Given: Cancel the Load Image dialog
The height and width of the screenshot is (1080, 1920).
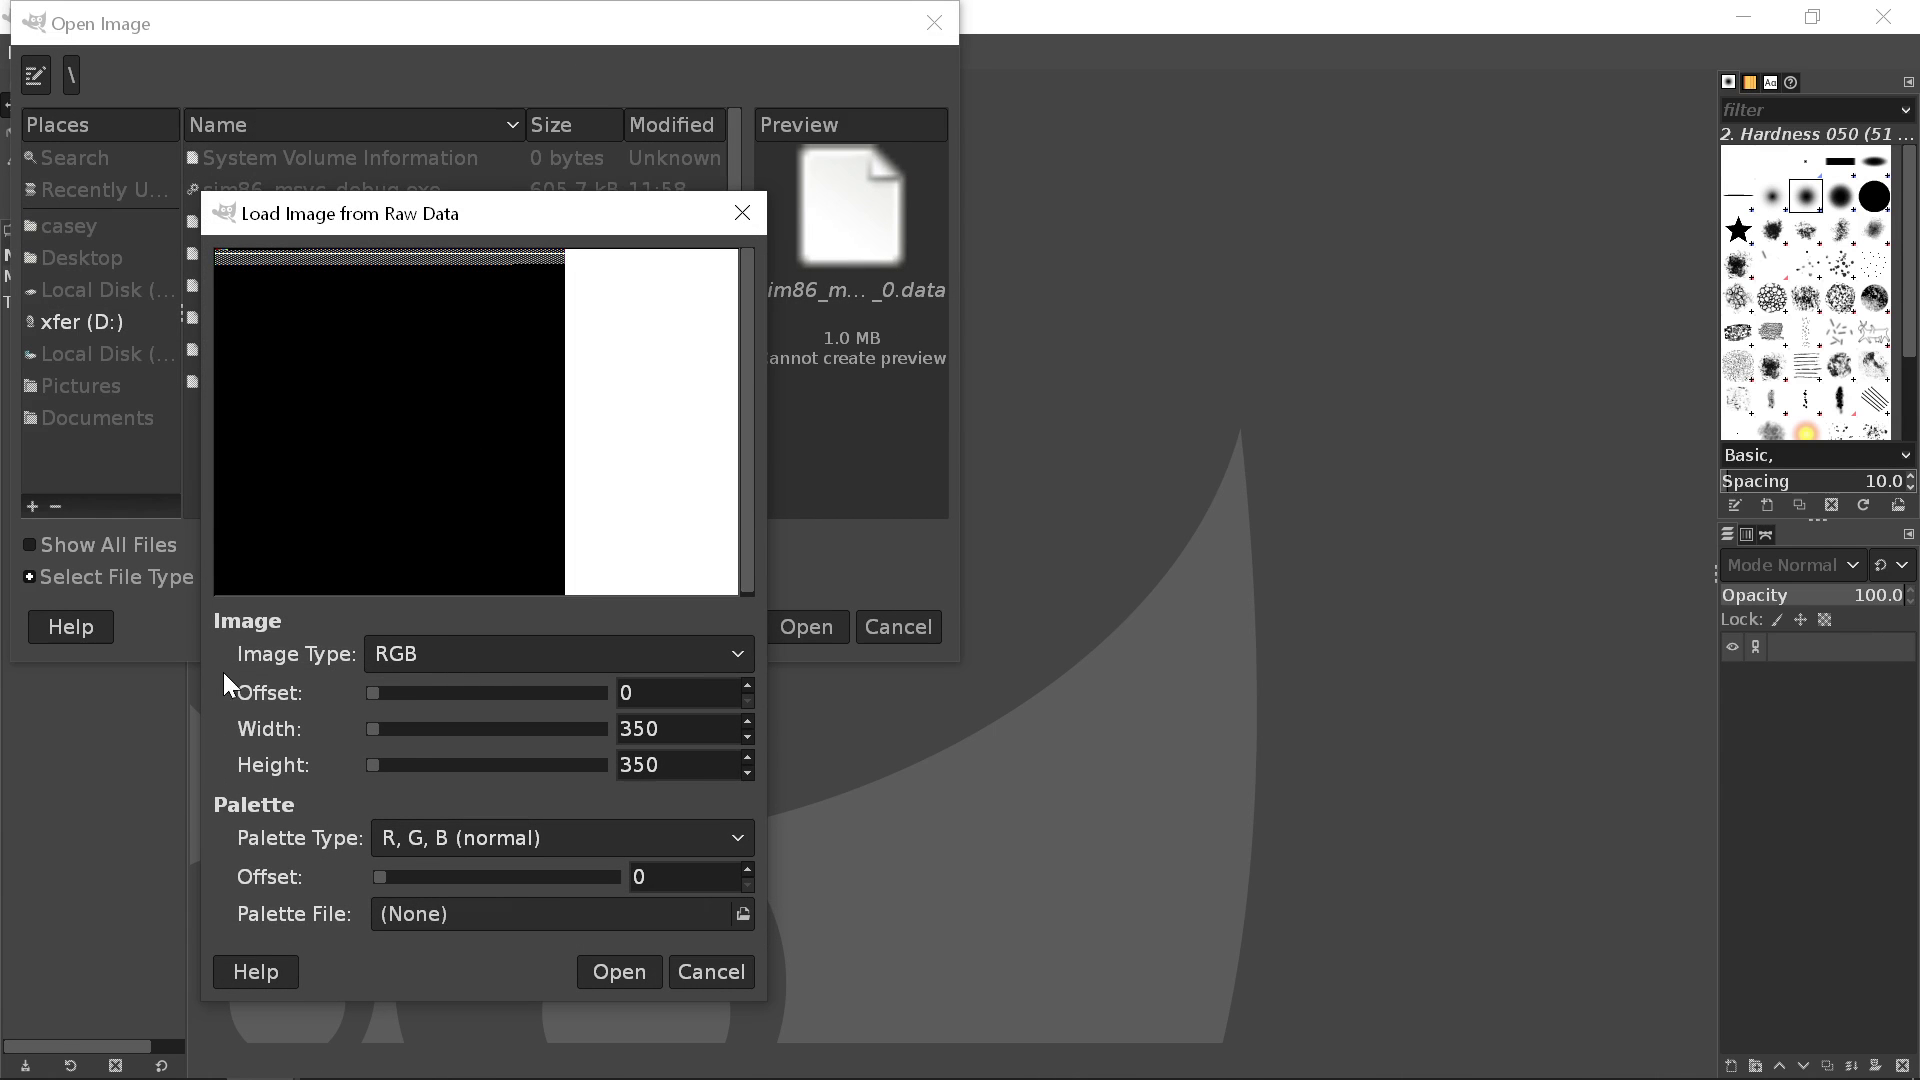Looking at the screenshot, I should pos(710,971).
